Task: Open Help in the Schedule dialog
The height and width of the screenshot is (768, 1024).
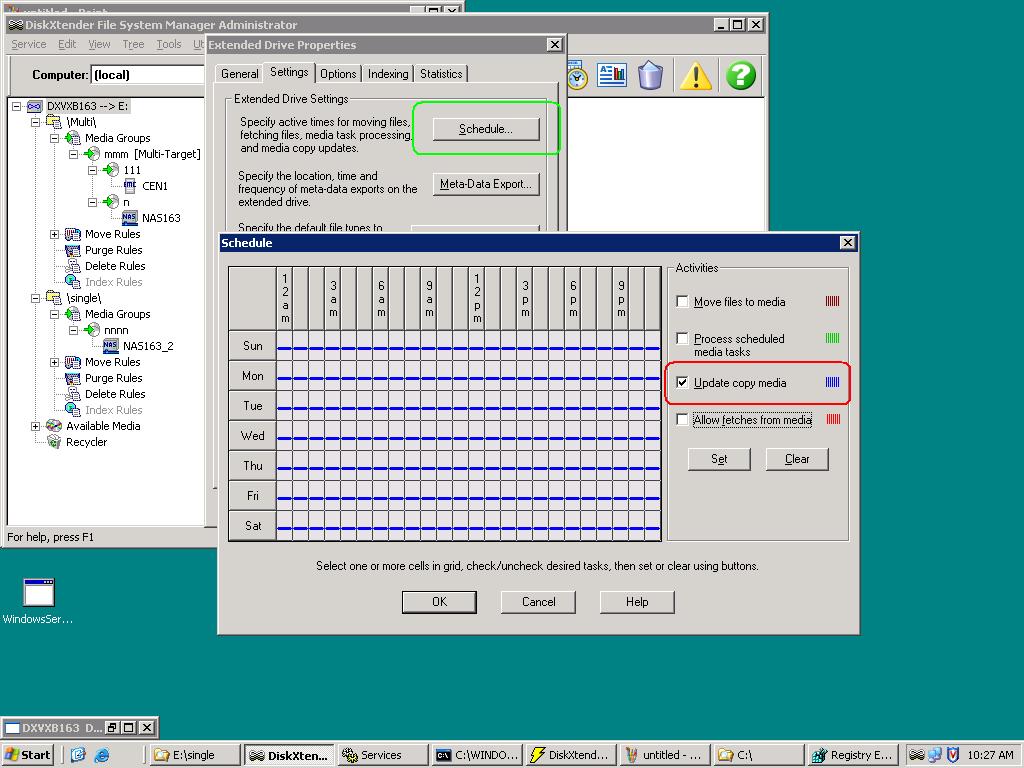Action: pos(637,601)
